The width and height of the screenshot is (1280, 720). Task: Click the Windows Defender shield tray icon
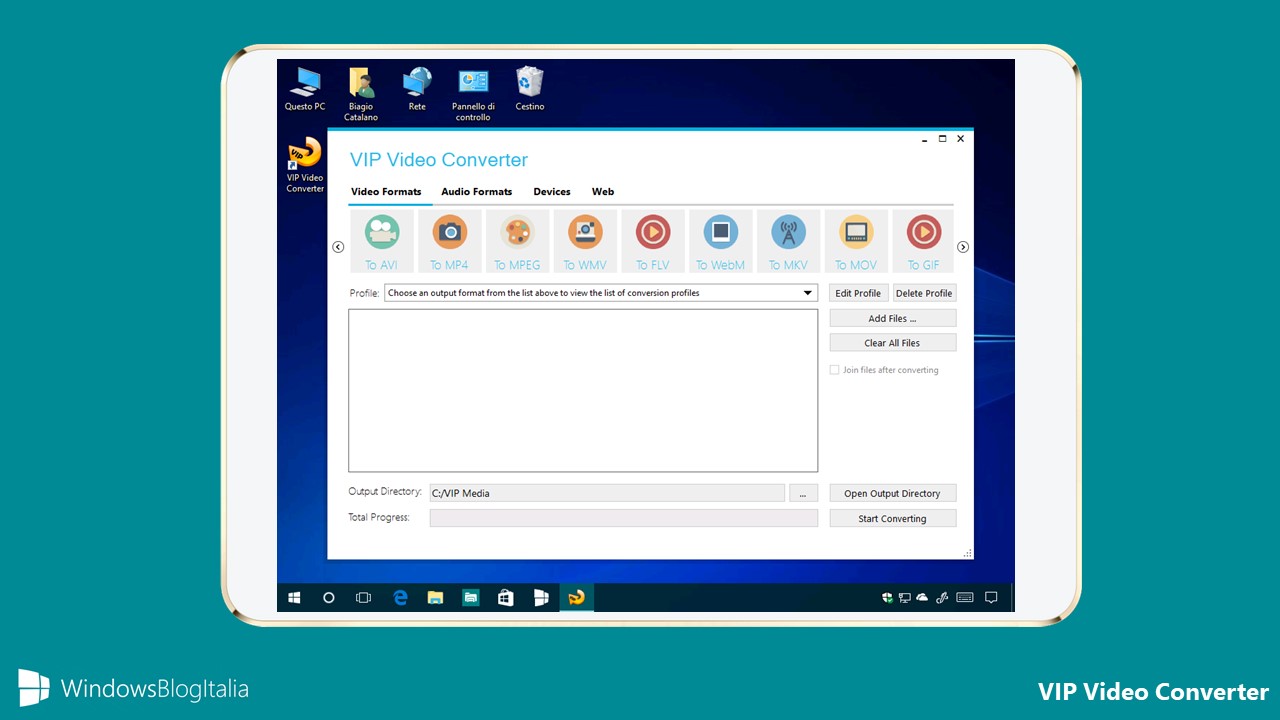point(887,598)
